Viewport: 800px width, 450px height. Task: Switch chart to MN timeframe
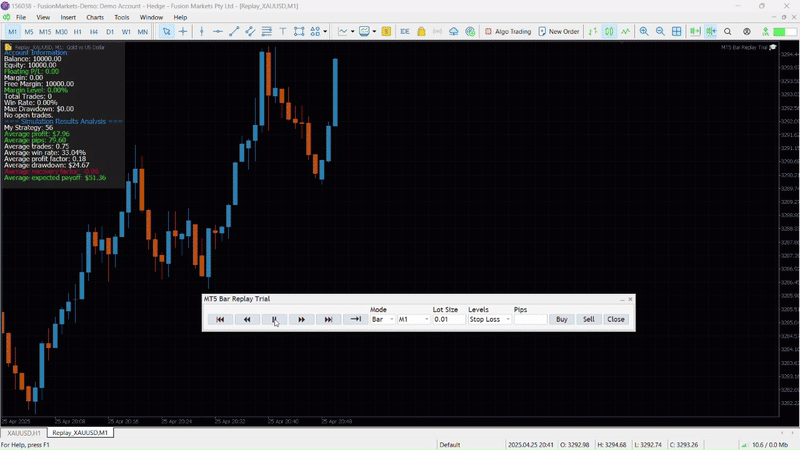[x=143, y=32]
